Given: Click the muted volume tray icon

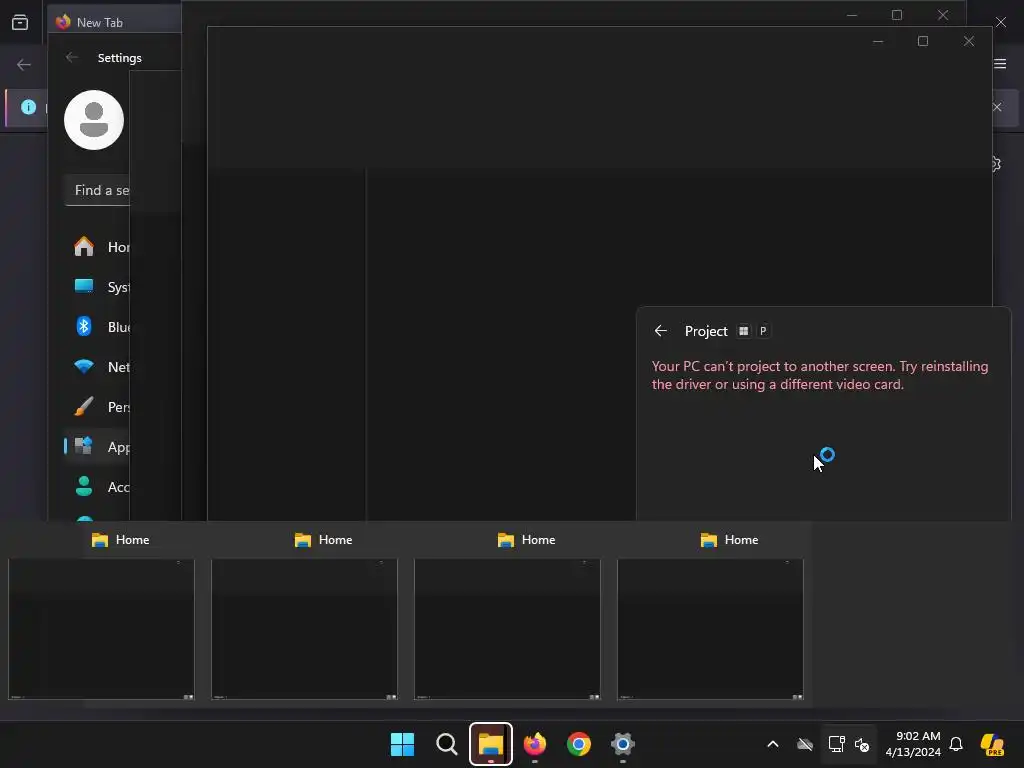Looking at the screenshot, I should (x=862, y=744).
